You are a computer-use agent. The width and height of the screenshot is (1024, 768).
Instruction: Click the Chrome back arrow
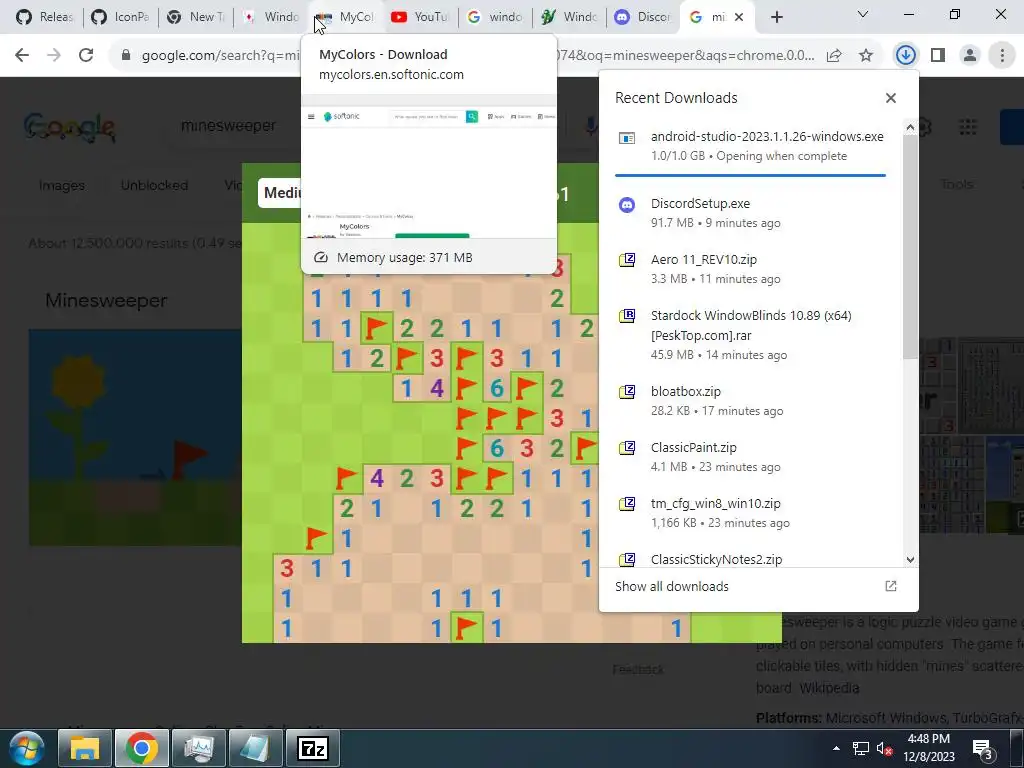click(x=22, y=56)
